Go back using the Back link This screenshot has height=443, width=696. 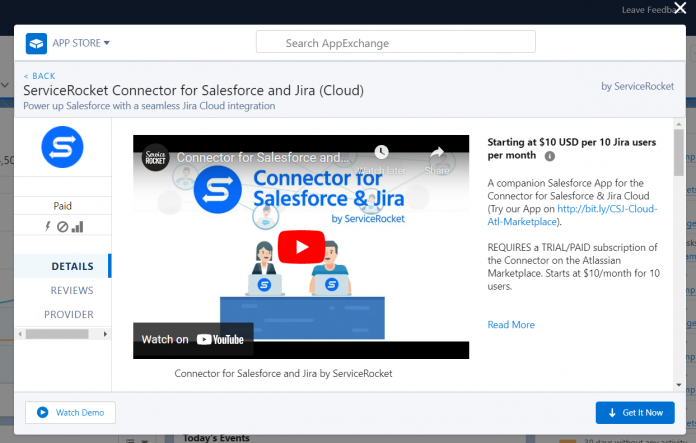(x=40, y=76)
